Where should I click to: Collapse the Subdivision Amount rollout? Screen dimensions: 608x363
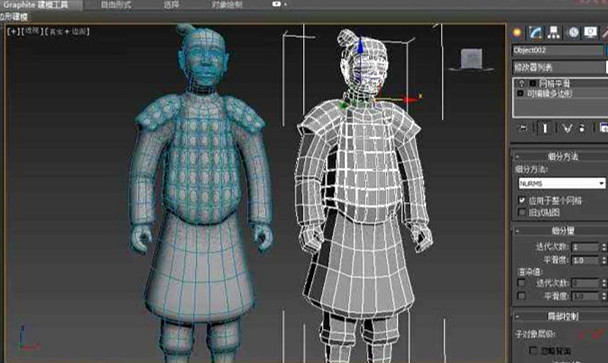(x=561, y=231)
